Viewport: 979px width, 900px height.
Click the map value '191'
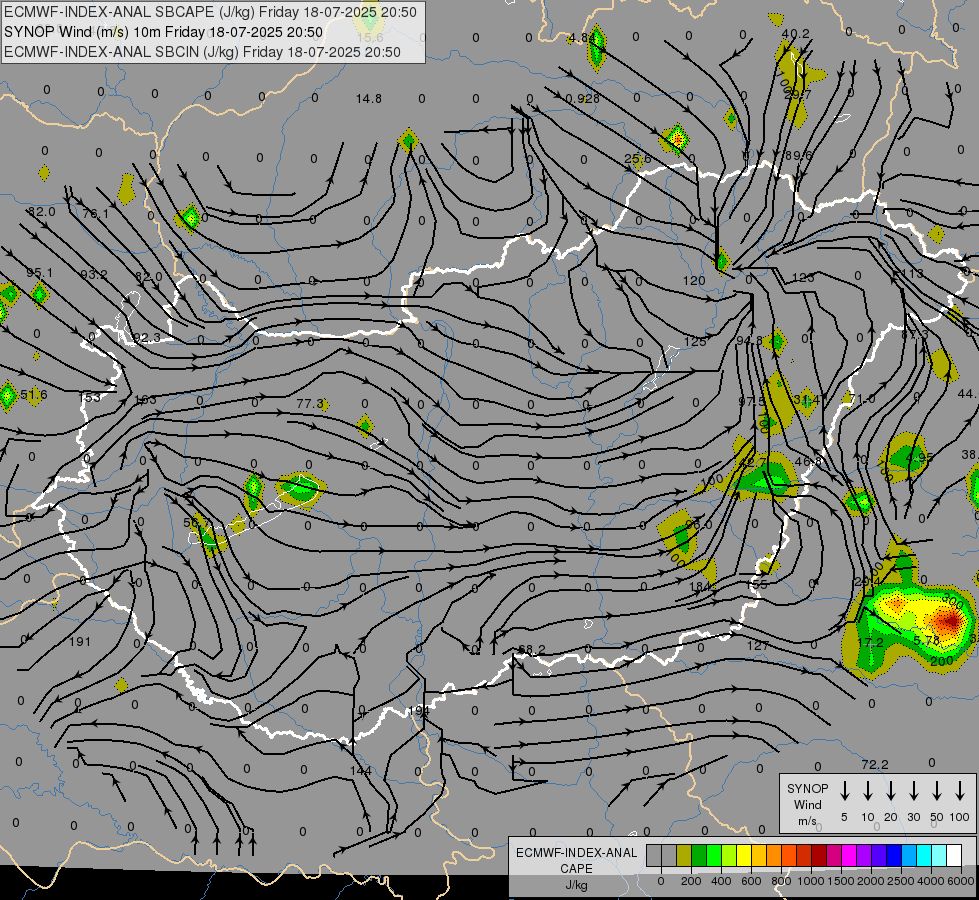(80, 641)
